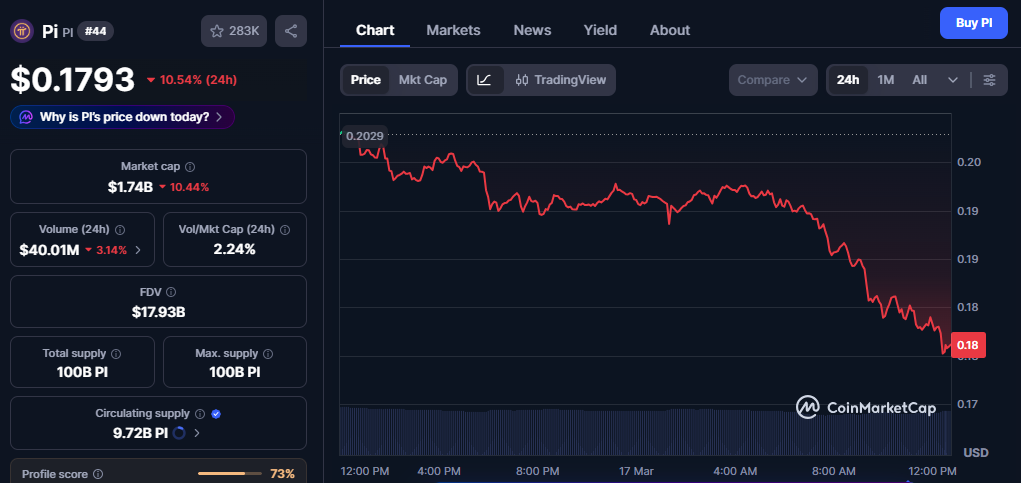This screenshot has width=1021, height=483.
Task: Select the line chart icon
Action: point(484,80)
